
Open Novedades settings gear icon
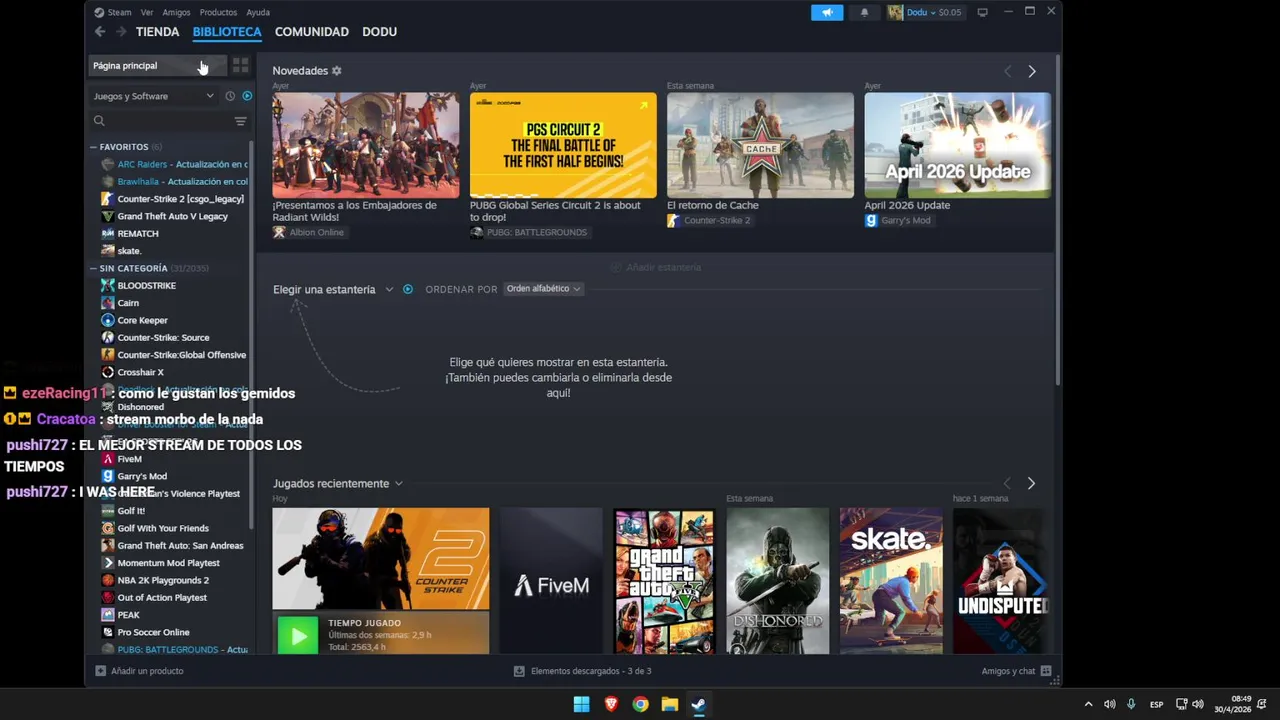(337, 71)
